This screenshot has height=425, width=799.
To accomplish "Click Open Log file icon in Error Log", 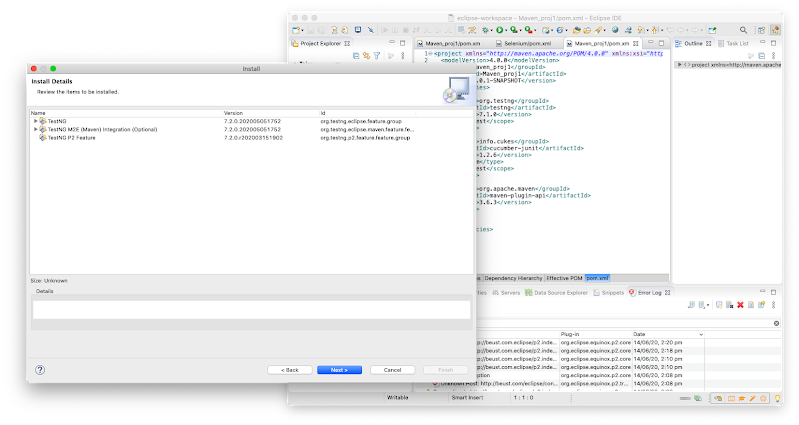I will 751,305.
